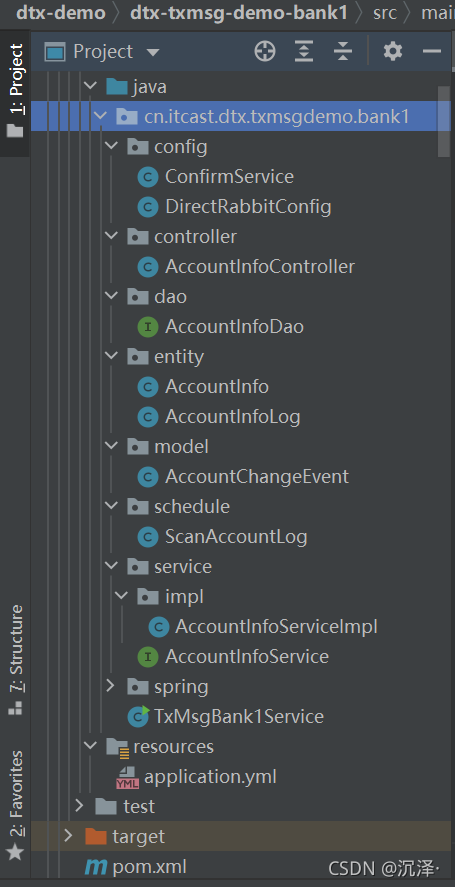Click the Project tree vertical scrollbar
This screenshot has width=455, height=887.
[444, 122]
